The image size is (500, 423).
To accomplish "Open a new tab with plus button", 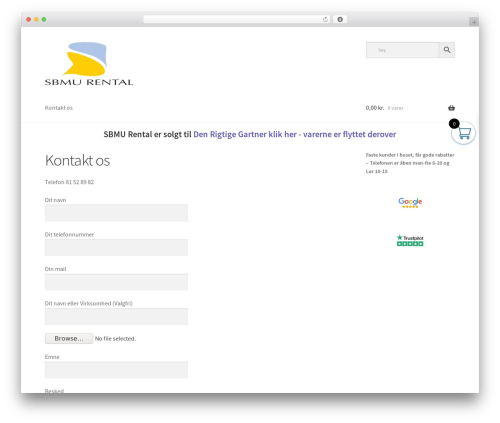I will tap(474, 22).
